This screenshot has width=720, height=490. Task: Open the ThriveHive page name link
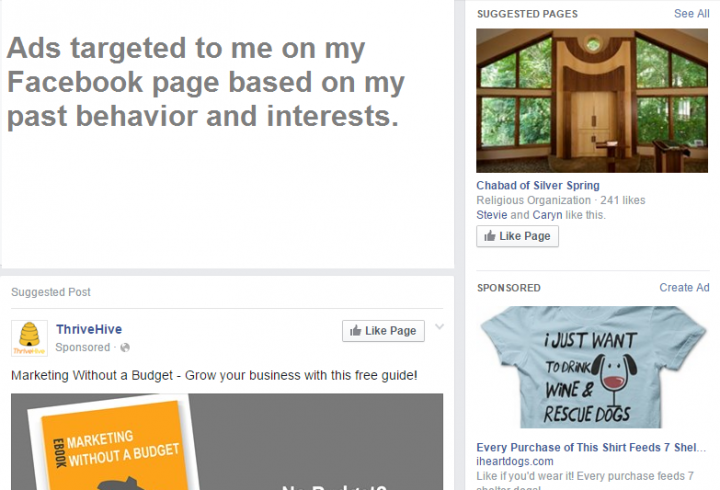coord(89,329)
